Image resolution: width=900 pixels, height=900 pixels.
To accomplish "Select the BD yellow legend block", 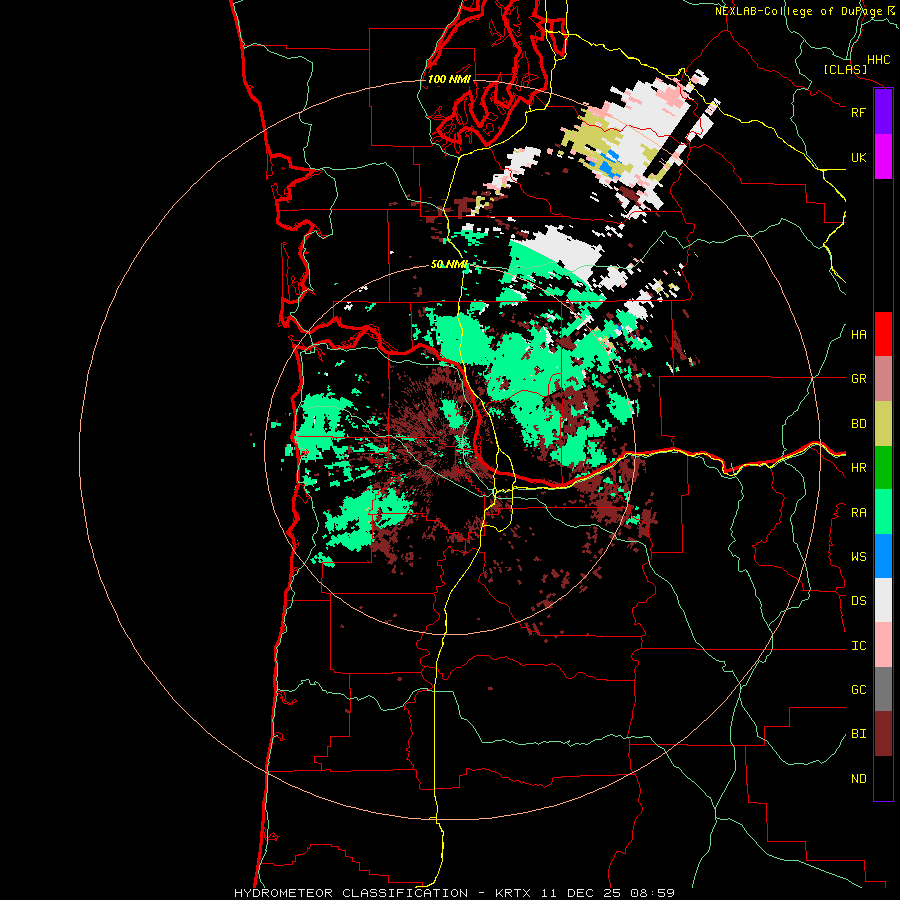I will pyautogui.click(x=883, y=424).
